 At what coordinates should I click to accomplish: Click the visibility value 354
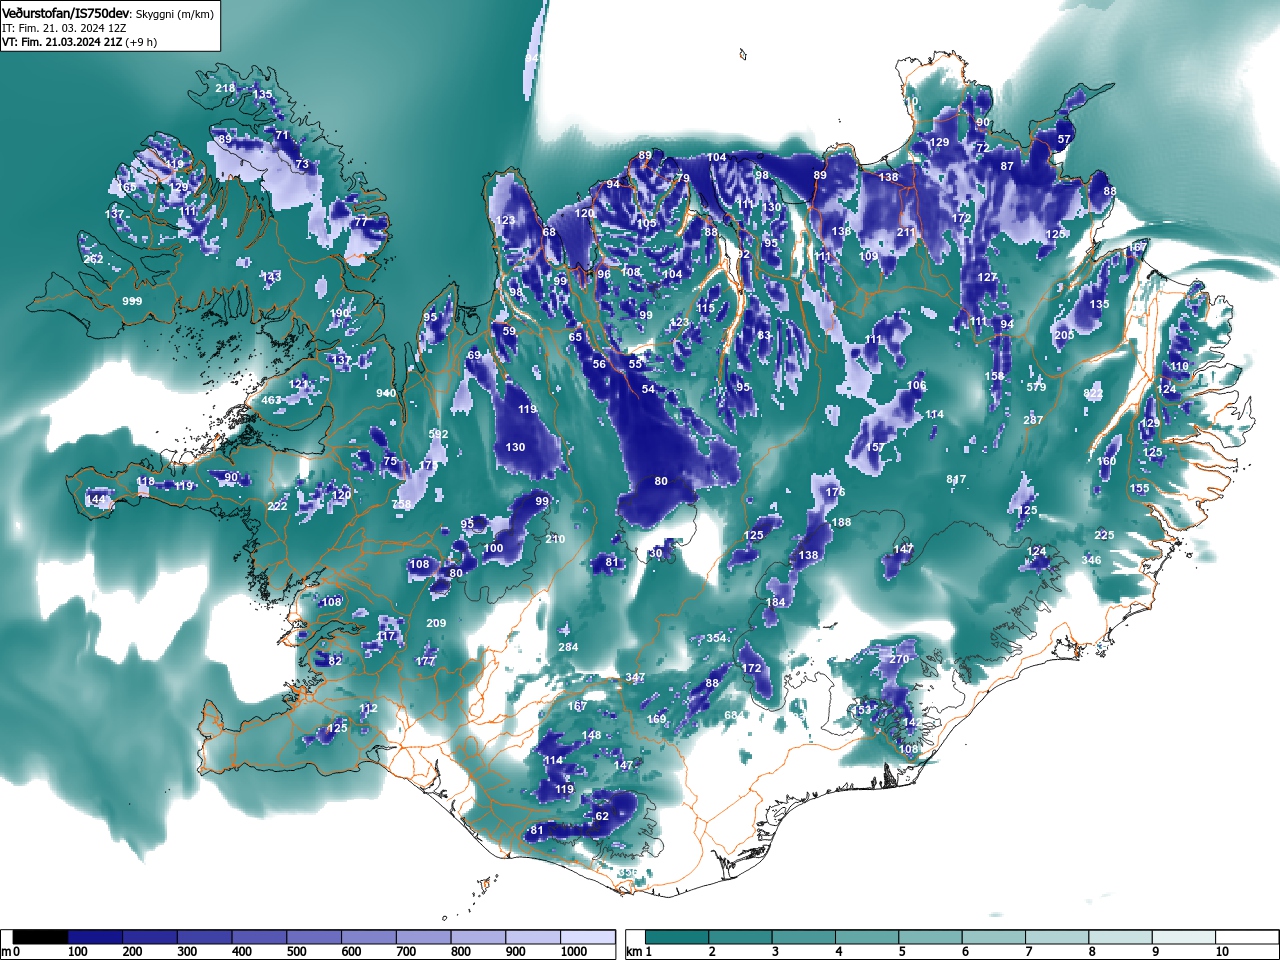pyautogui.click(x=716, y=638)
